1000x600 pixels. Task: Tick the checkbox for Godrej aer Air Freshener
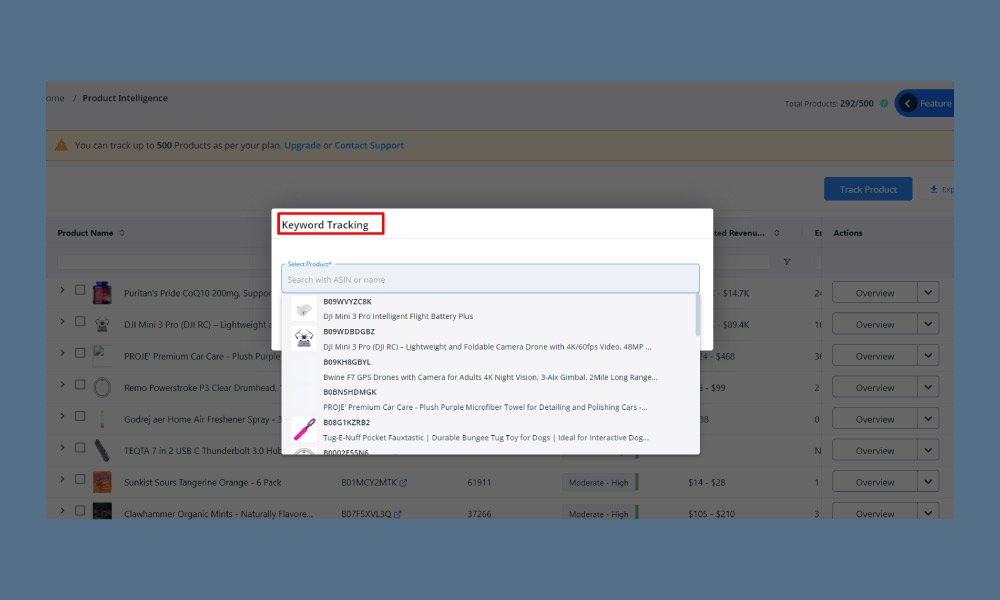(80, 416)
